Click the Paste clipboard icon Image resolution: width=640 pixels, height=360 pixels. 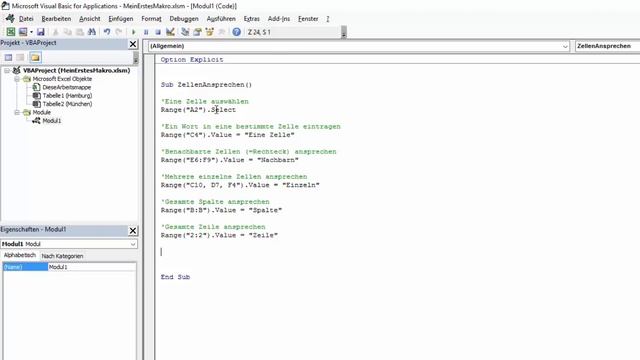pos(80,32)
